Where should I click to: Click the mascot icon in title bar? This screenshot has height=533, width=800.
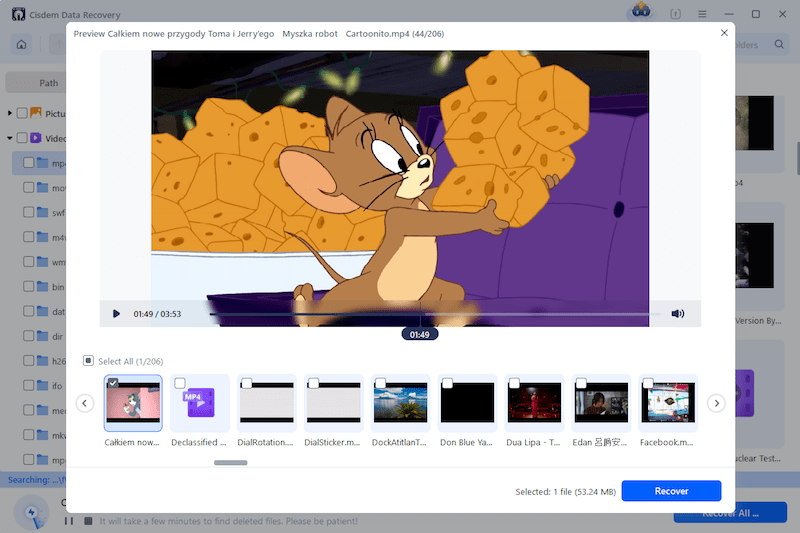[x=641, y=11]
